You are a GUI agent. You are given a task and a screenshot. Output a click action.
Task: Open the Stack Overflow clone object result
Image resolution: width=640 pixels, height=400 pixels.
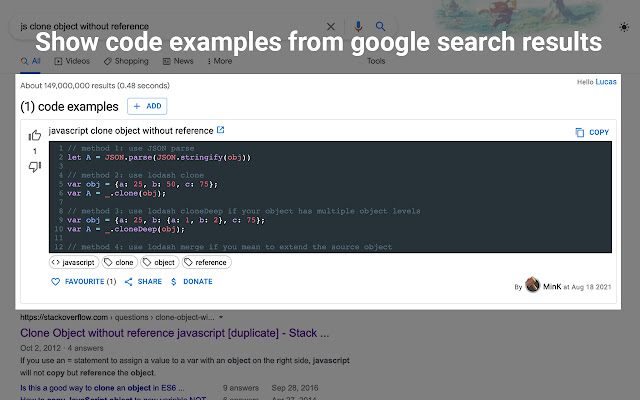pos(174,333)
